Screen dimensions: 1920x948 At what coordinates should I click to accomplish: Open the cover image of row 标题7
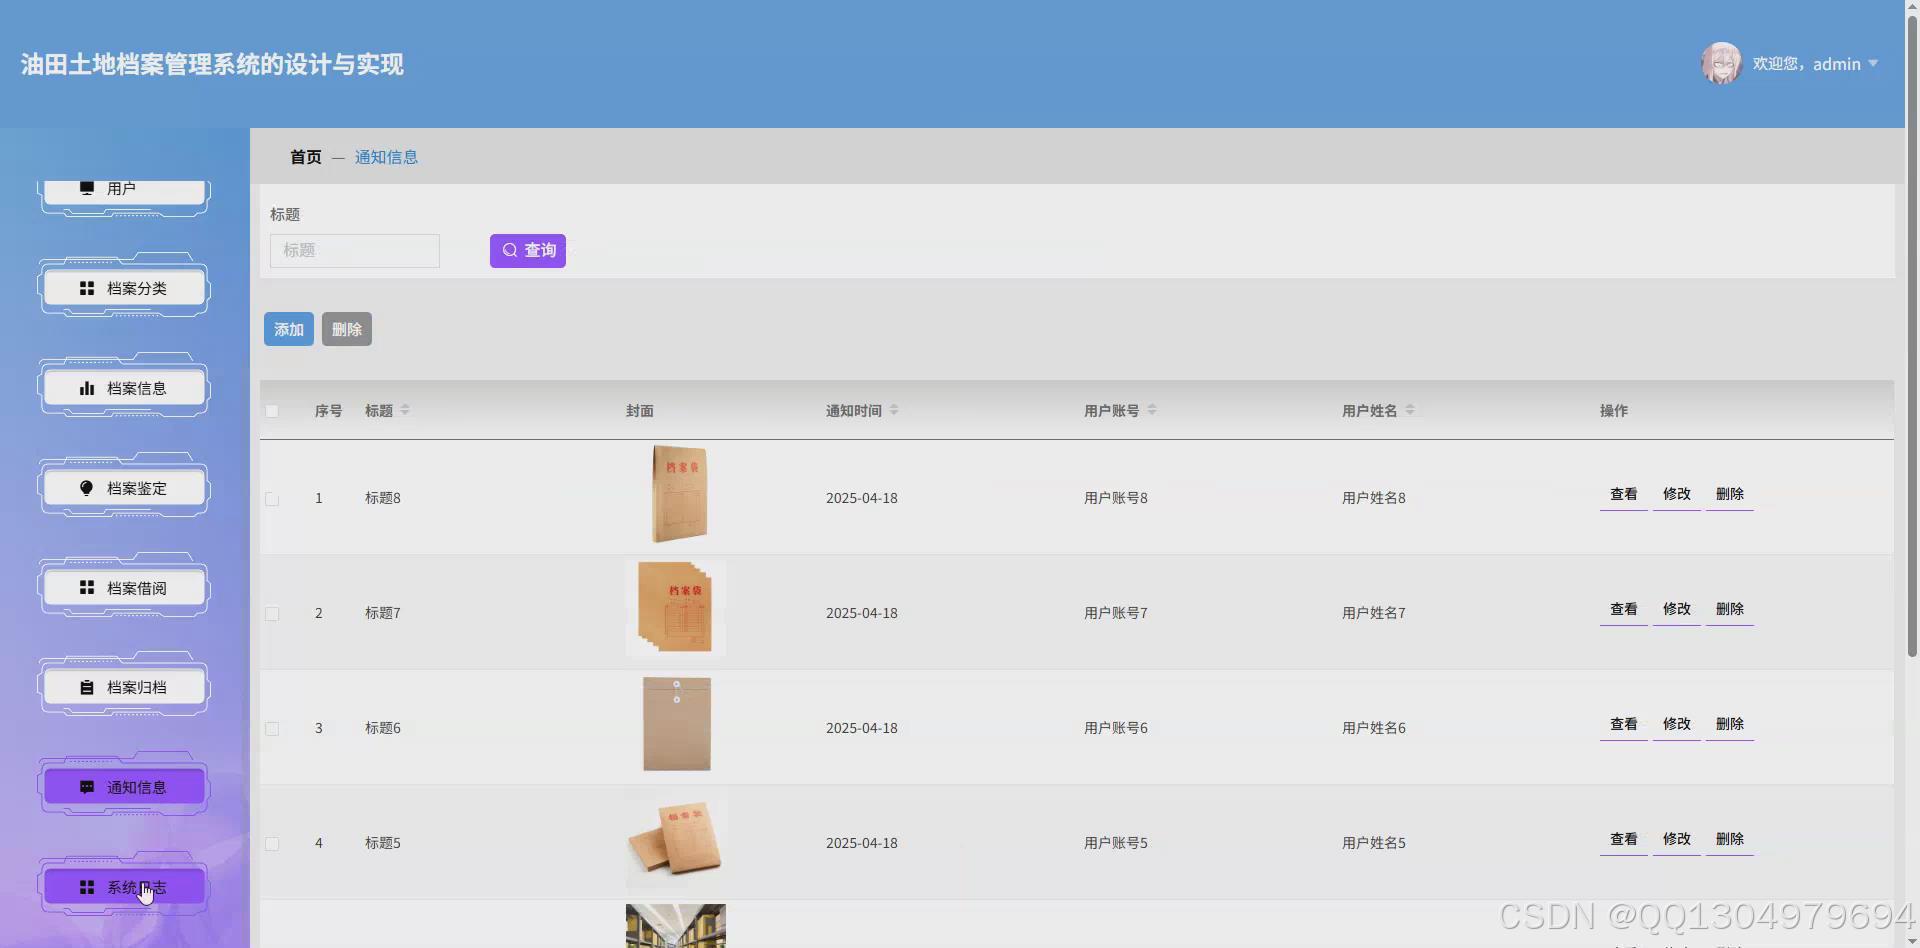676,608
